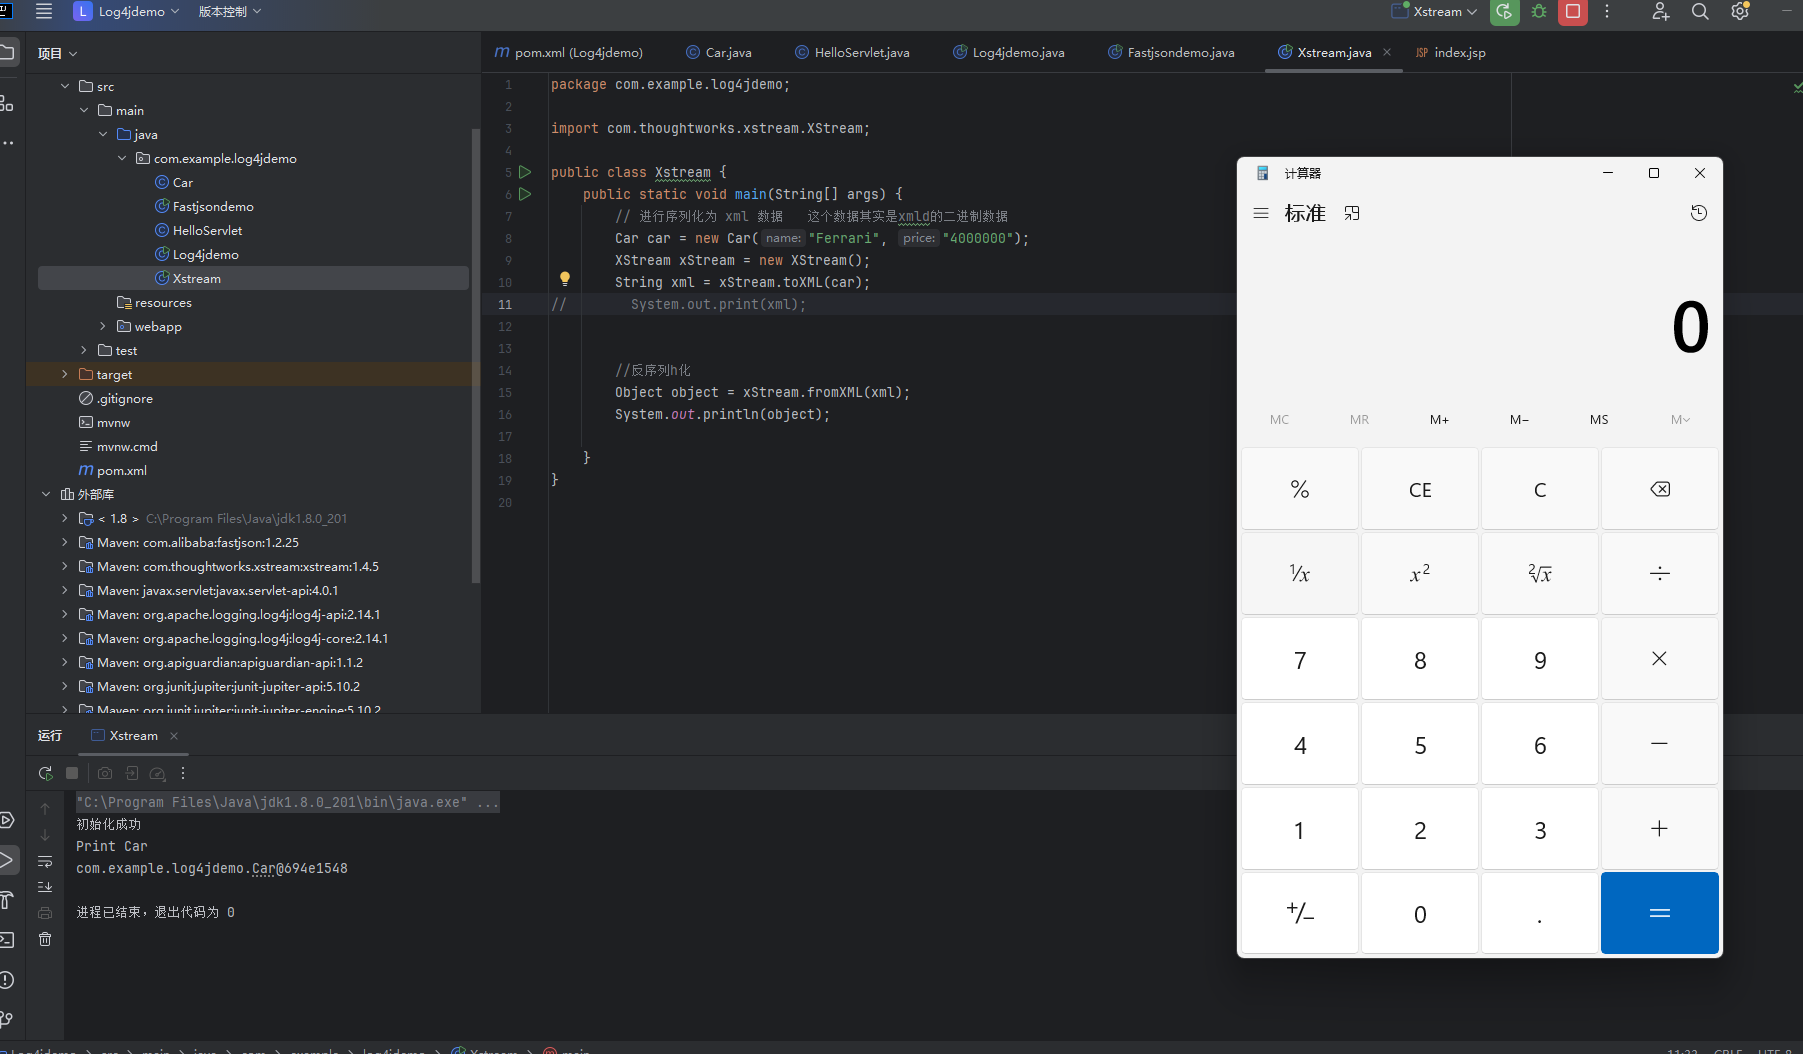Click calculator M+ memory add
The height and width of the screenshot is (1054, 1803).
(1439, 420)
